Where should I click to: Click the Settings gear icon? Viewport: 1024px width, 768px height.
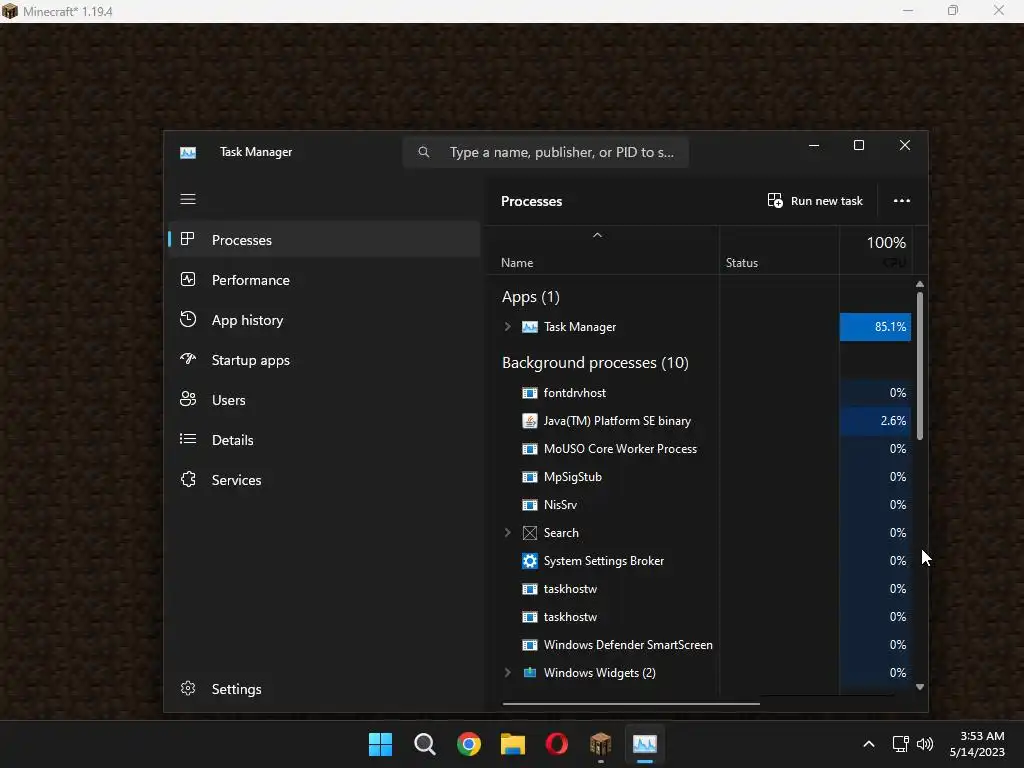click(188, 688)
